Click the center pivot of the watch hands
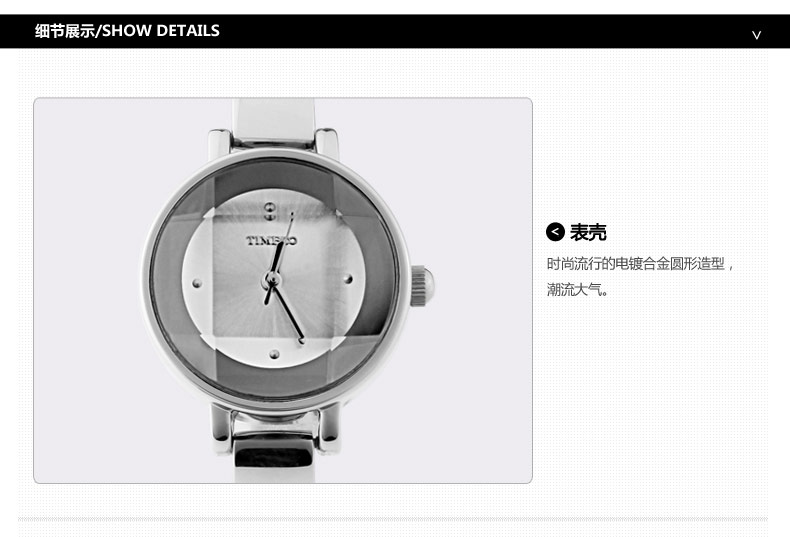Viewport: 790px width, 537px height. point(272,279)
